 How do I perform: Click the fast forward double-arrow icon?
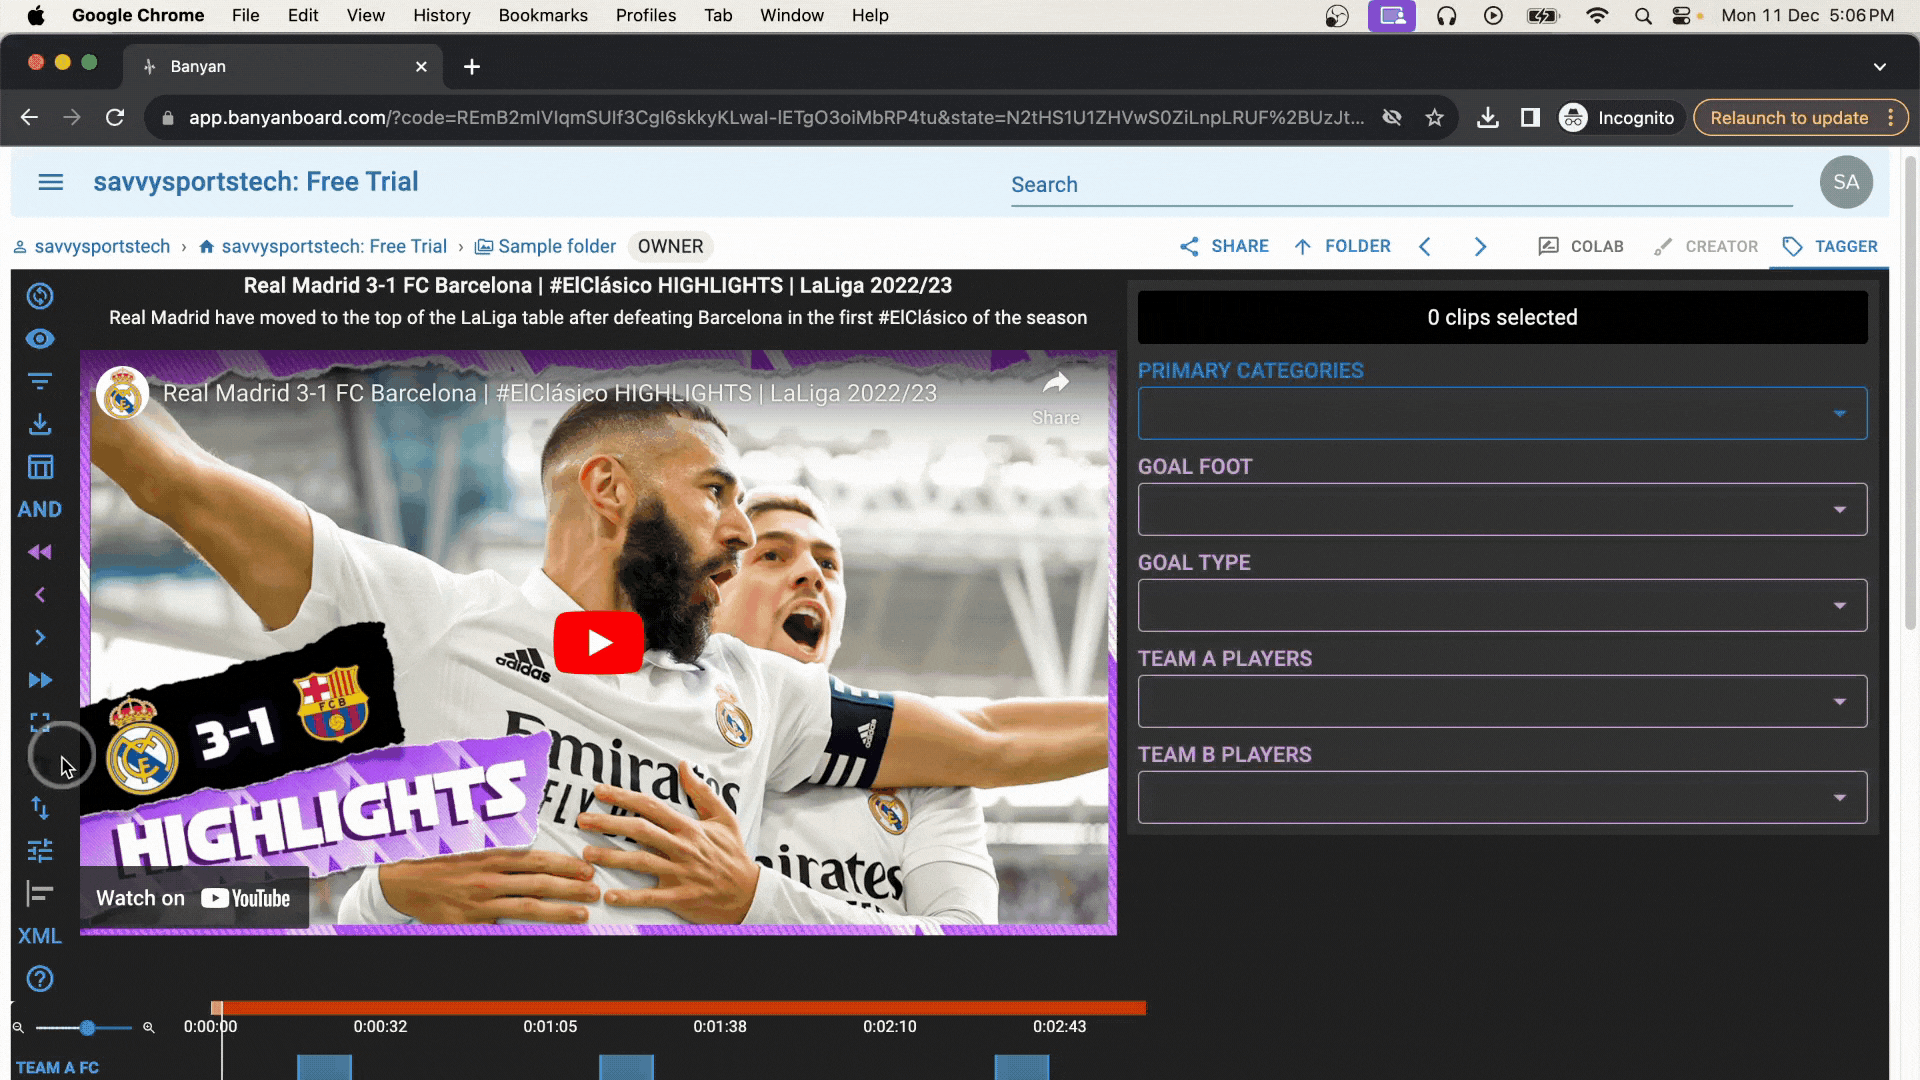tap(40, 680)
